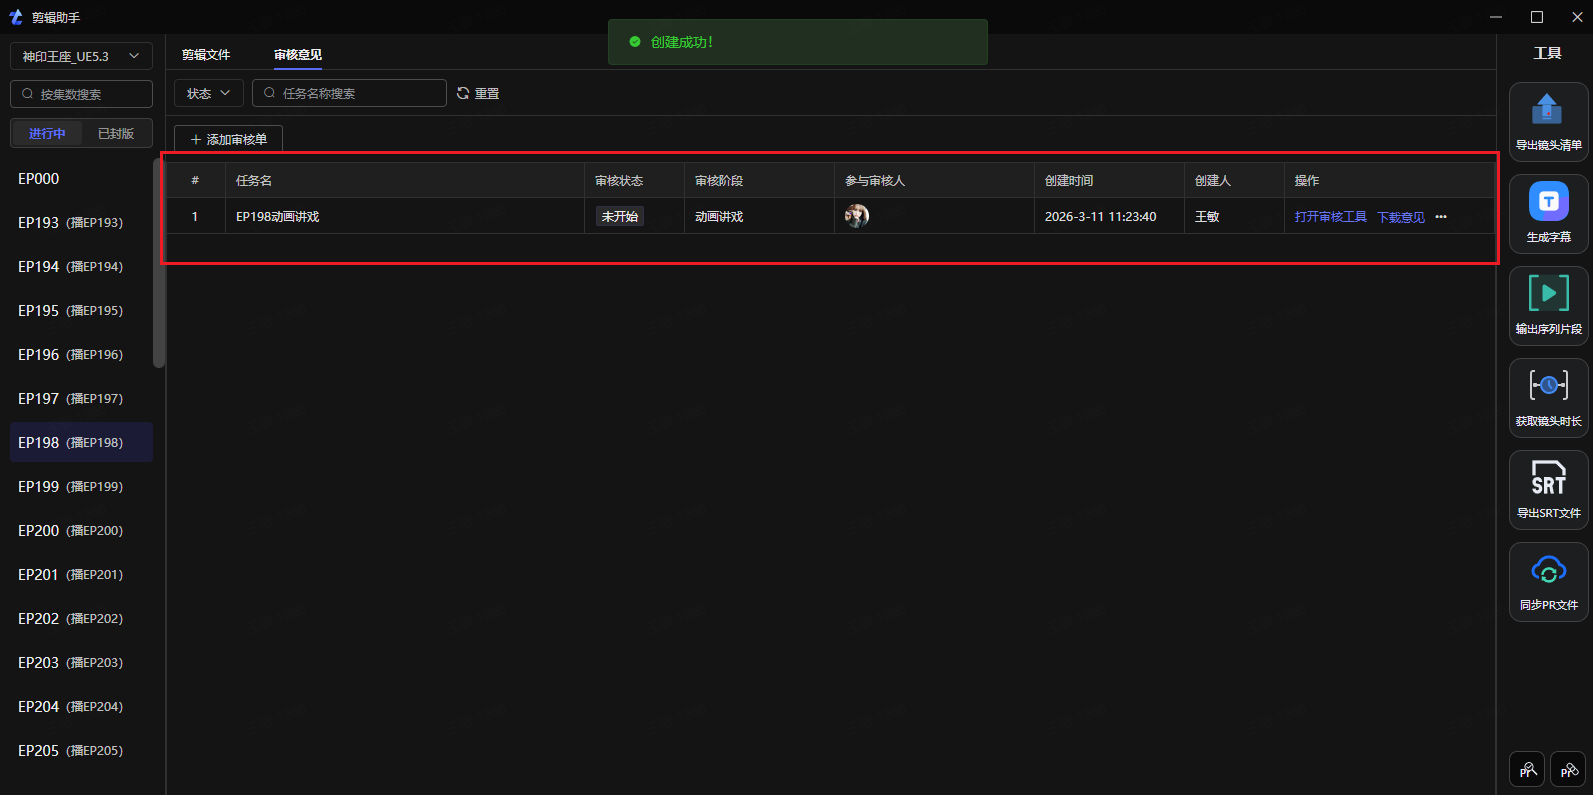Minimize the 剪辑助手 window

[1496, 17]
